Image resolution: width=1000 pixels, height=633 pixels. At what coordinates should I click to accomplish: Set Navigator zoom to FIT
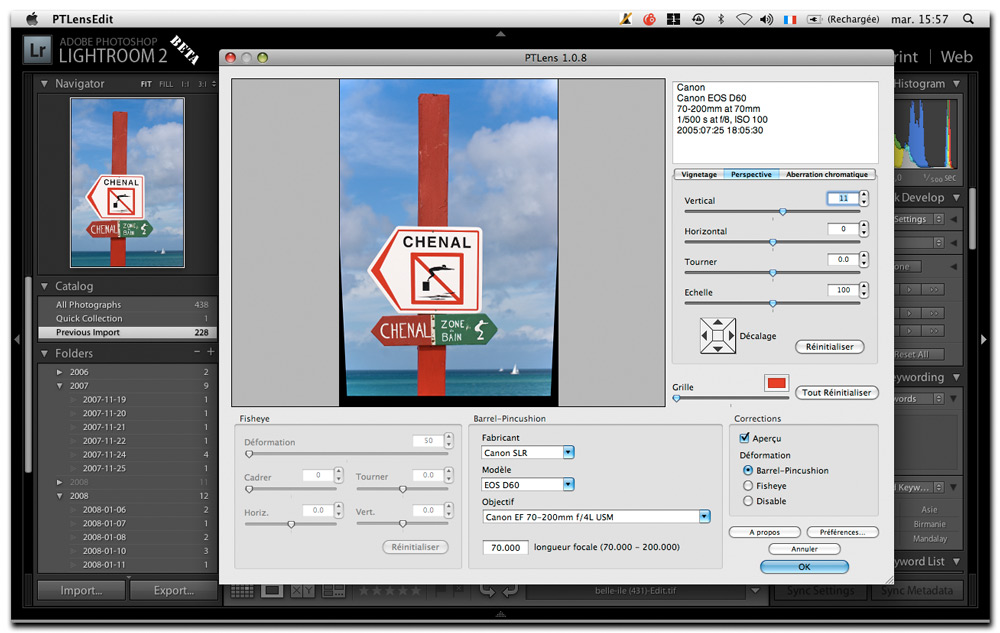tap(146, 84)
